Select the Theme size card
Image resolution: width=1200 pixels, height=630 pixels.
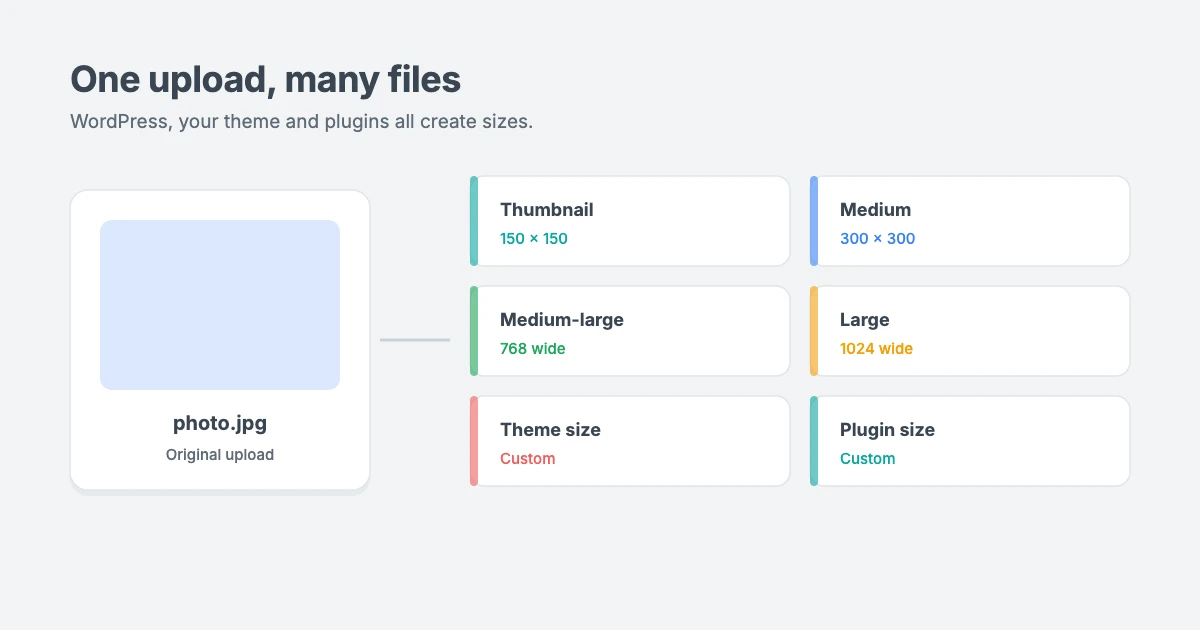[630, 441]
